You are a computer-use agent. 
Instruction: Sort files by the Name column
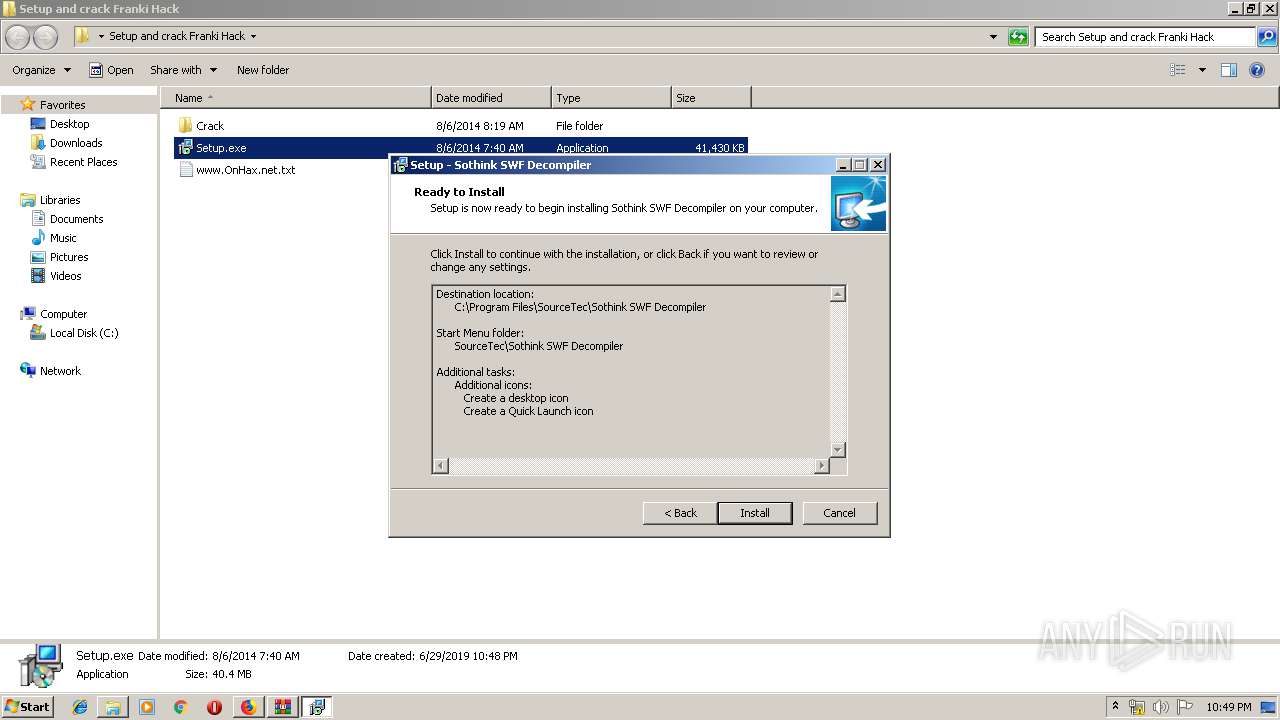[x=296, y=98]
